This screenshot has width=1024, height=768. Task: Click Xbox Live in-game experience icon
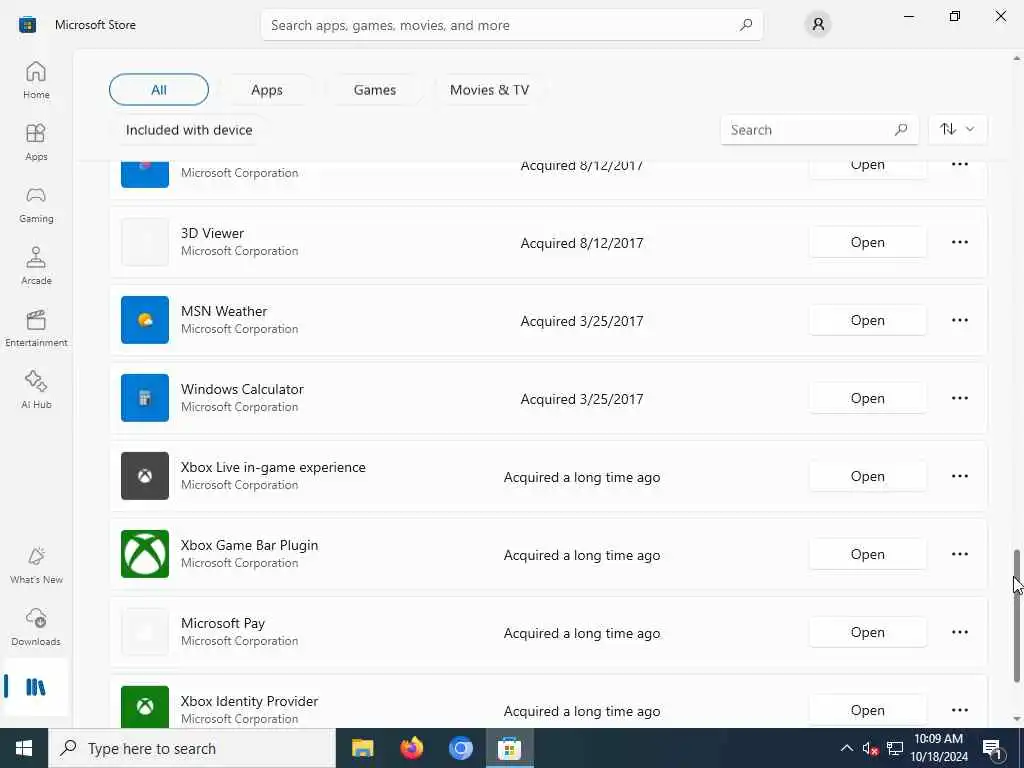(x=145, y=476)
